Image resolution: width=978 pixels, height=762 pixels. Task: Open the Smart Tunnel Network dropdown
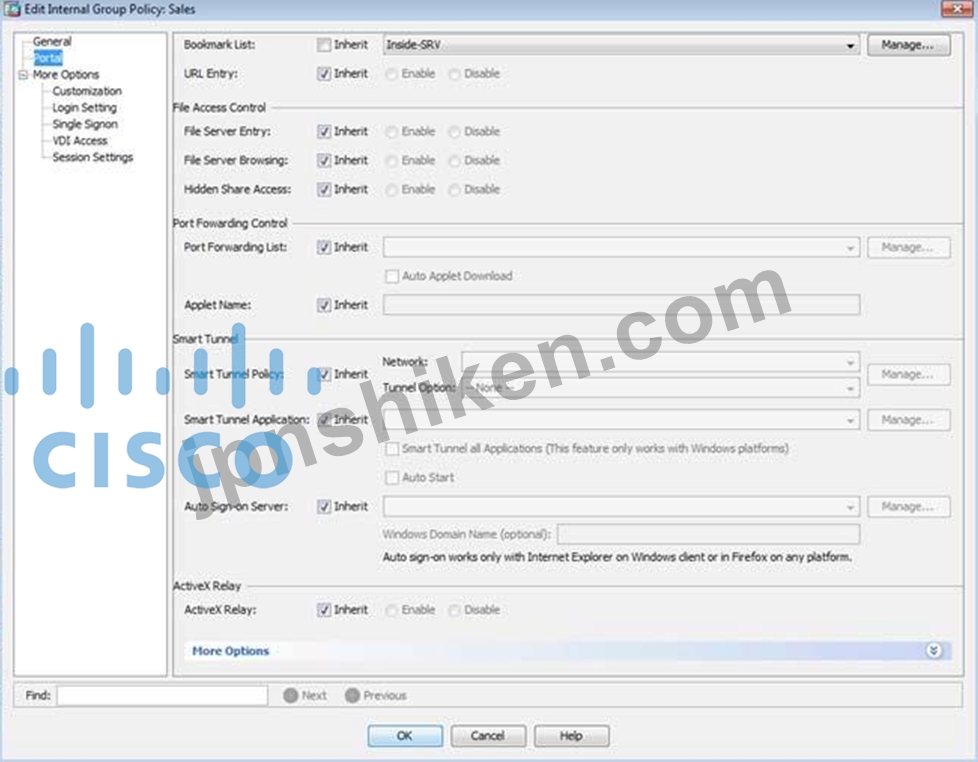coord(661,362)
